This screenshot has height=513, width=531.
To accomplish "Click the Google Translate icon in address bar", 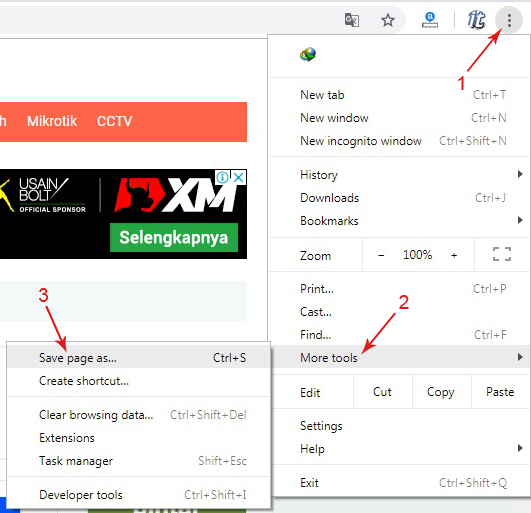I will click(352, 20).
